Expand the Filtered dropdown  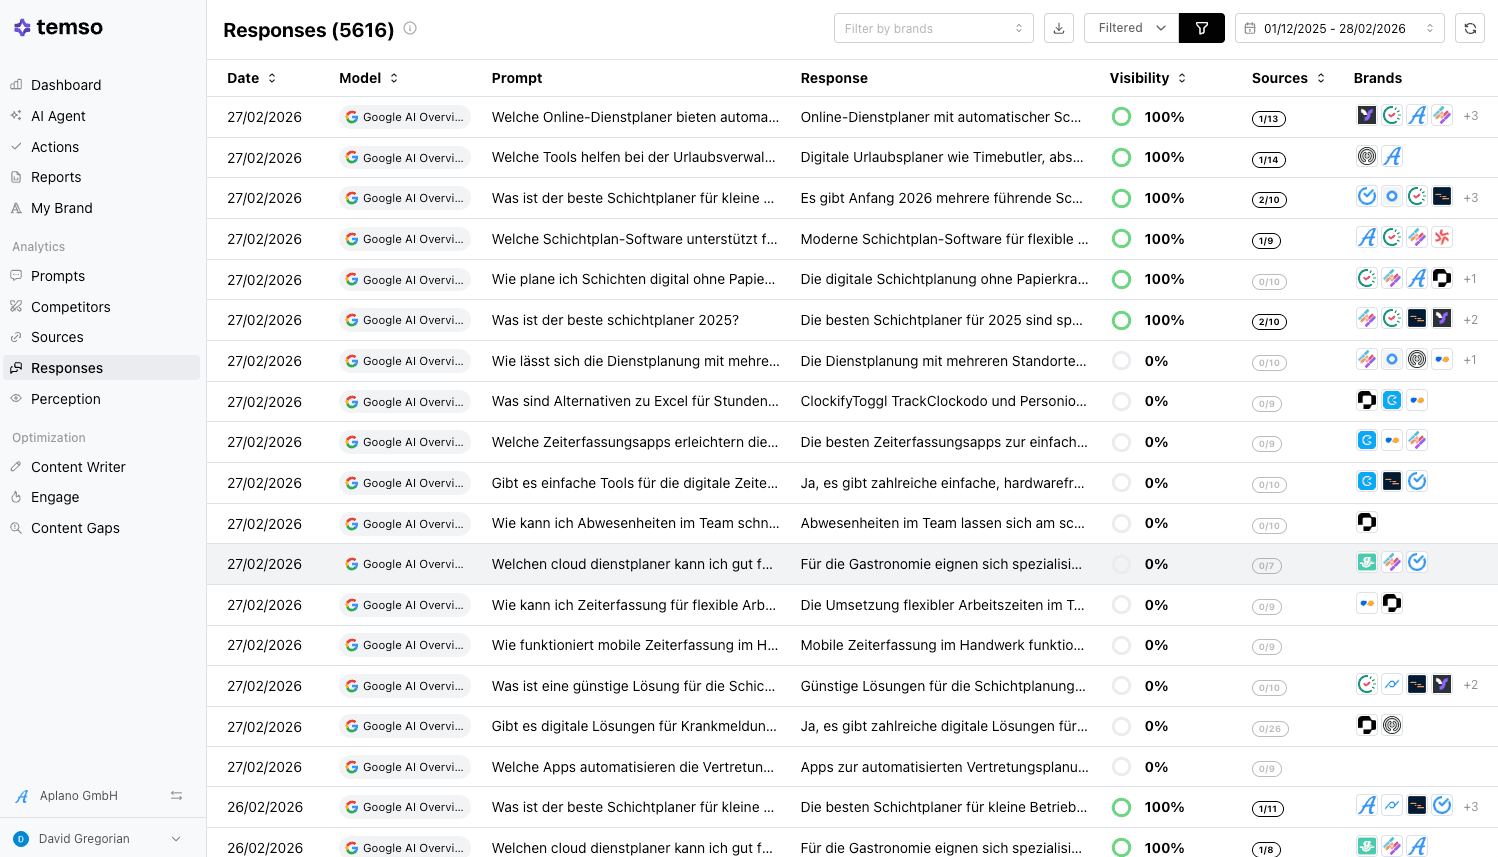[1131, 29]
